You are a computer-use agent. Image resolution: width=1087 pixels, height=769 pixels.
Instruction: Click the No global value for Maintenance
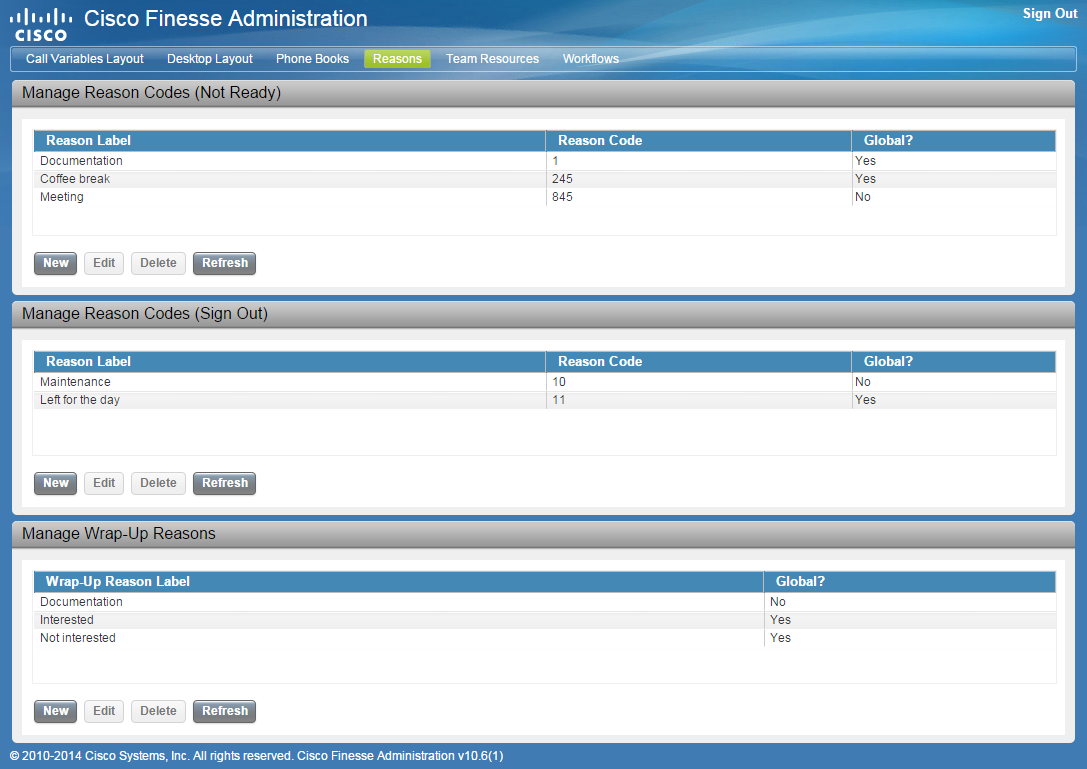[x=862, y=382]
